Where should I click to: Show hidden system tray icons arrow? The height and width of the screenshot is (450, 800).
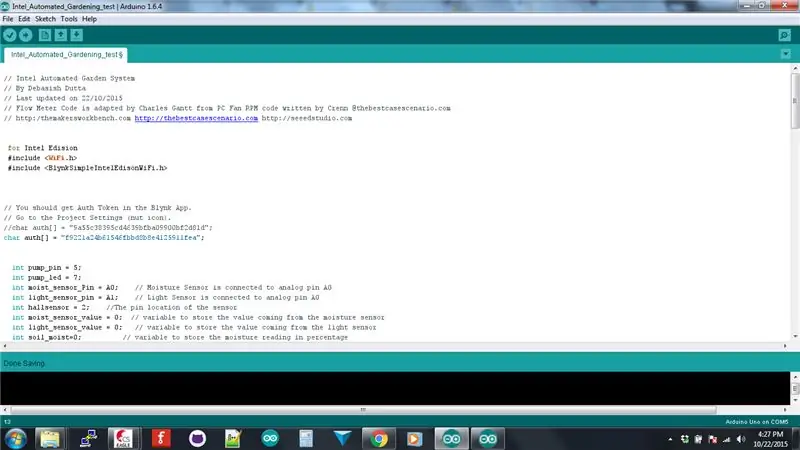670,439
